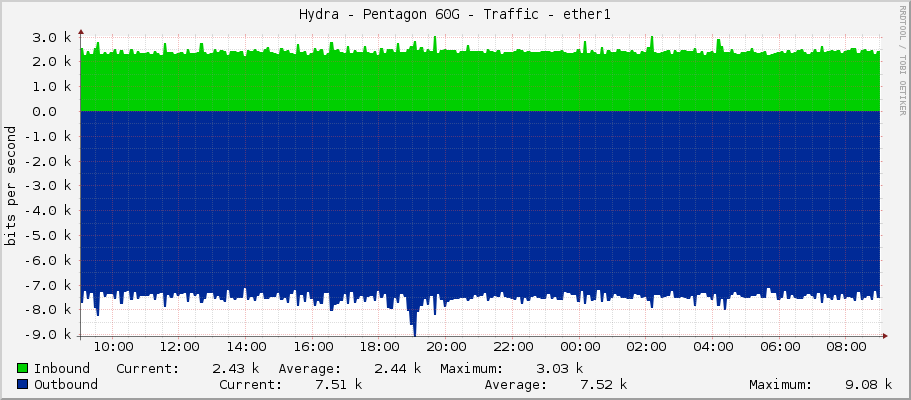Click the '-6.0 k' y-axis label

[49, 260]
